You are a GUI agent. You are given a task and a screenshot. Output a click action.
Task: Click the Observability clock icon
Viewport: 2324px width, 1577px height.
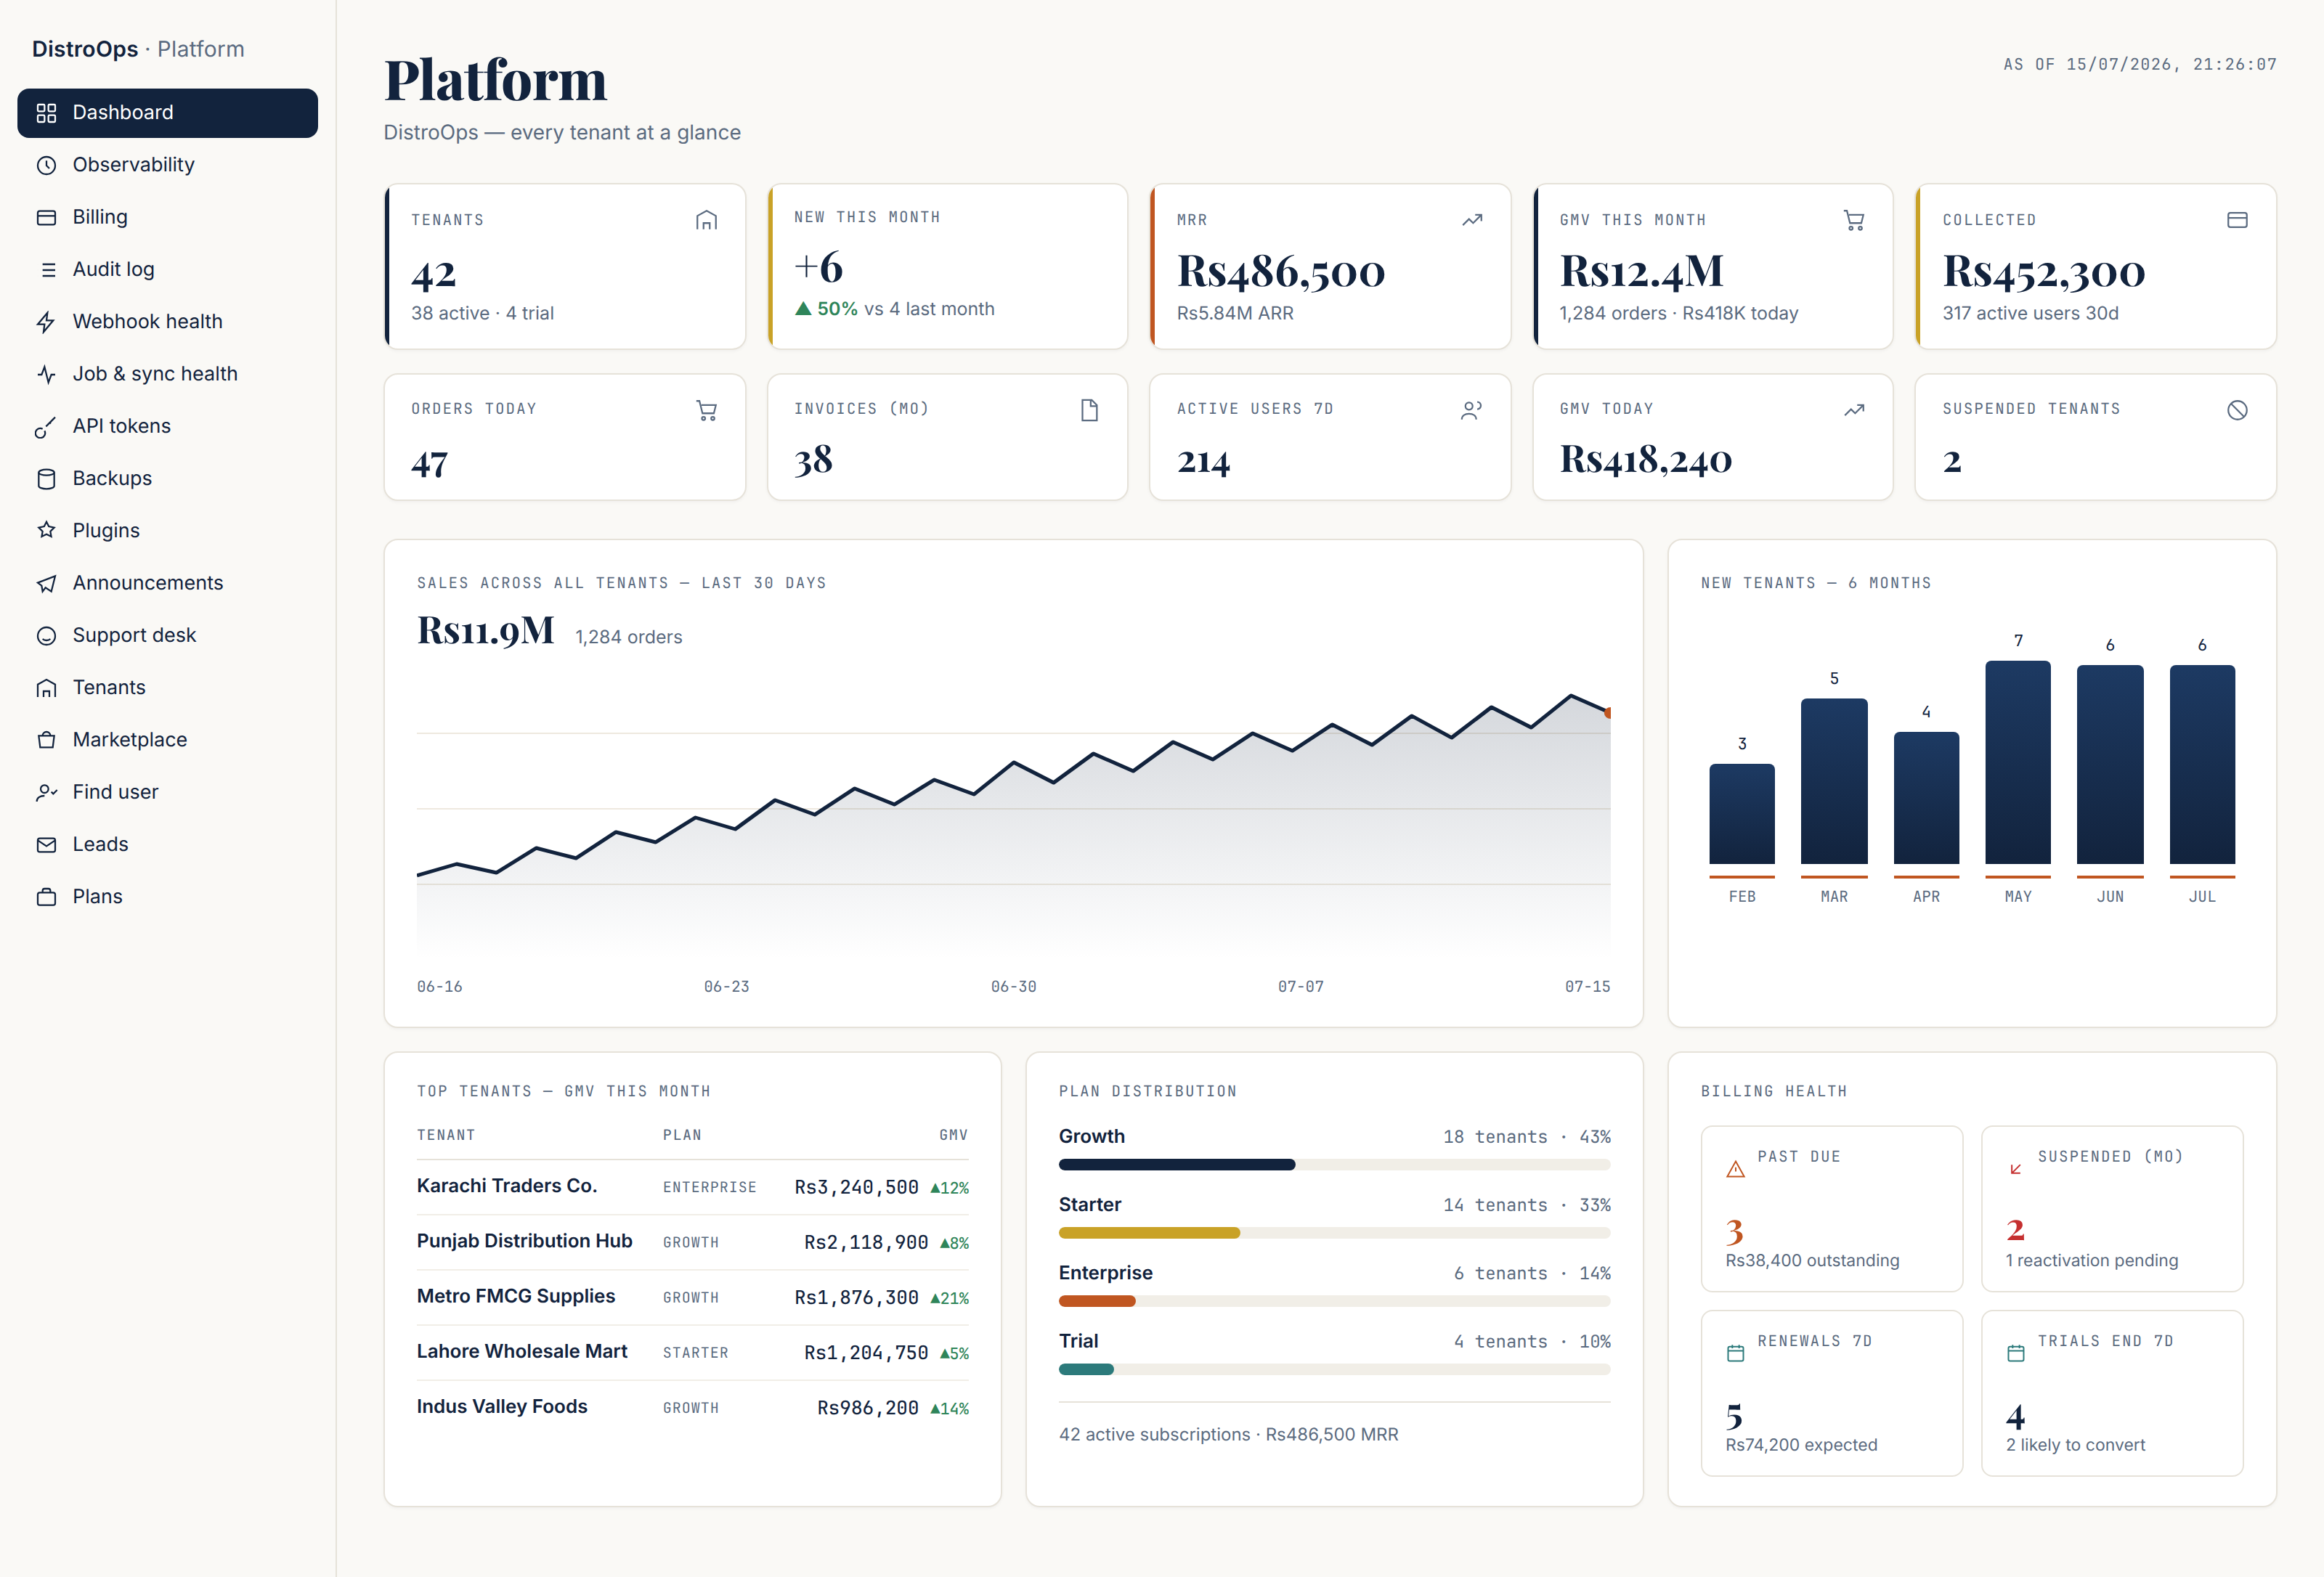(46, 165)
